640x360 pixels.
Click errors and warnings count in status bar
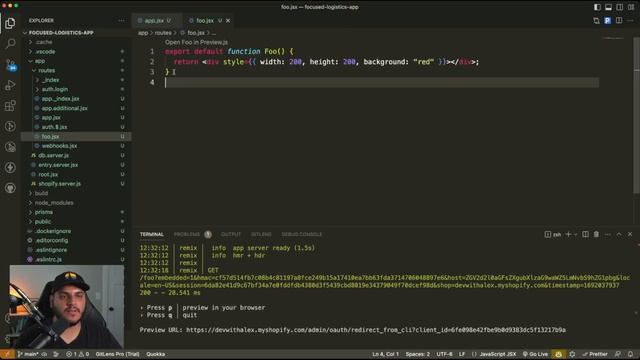(78, 354)
